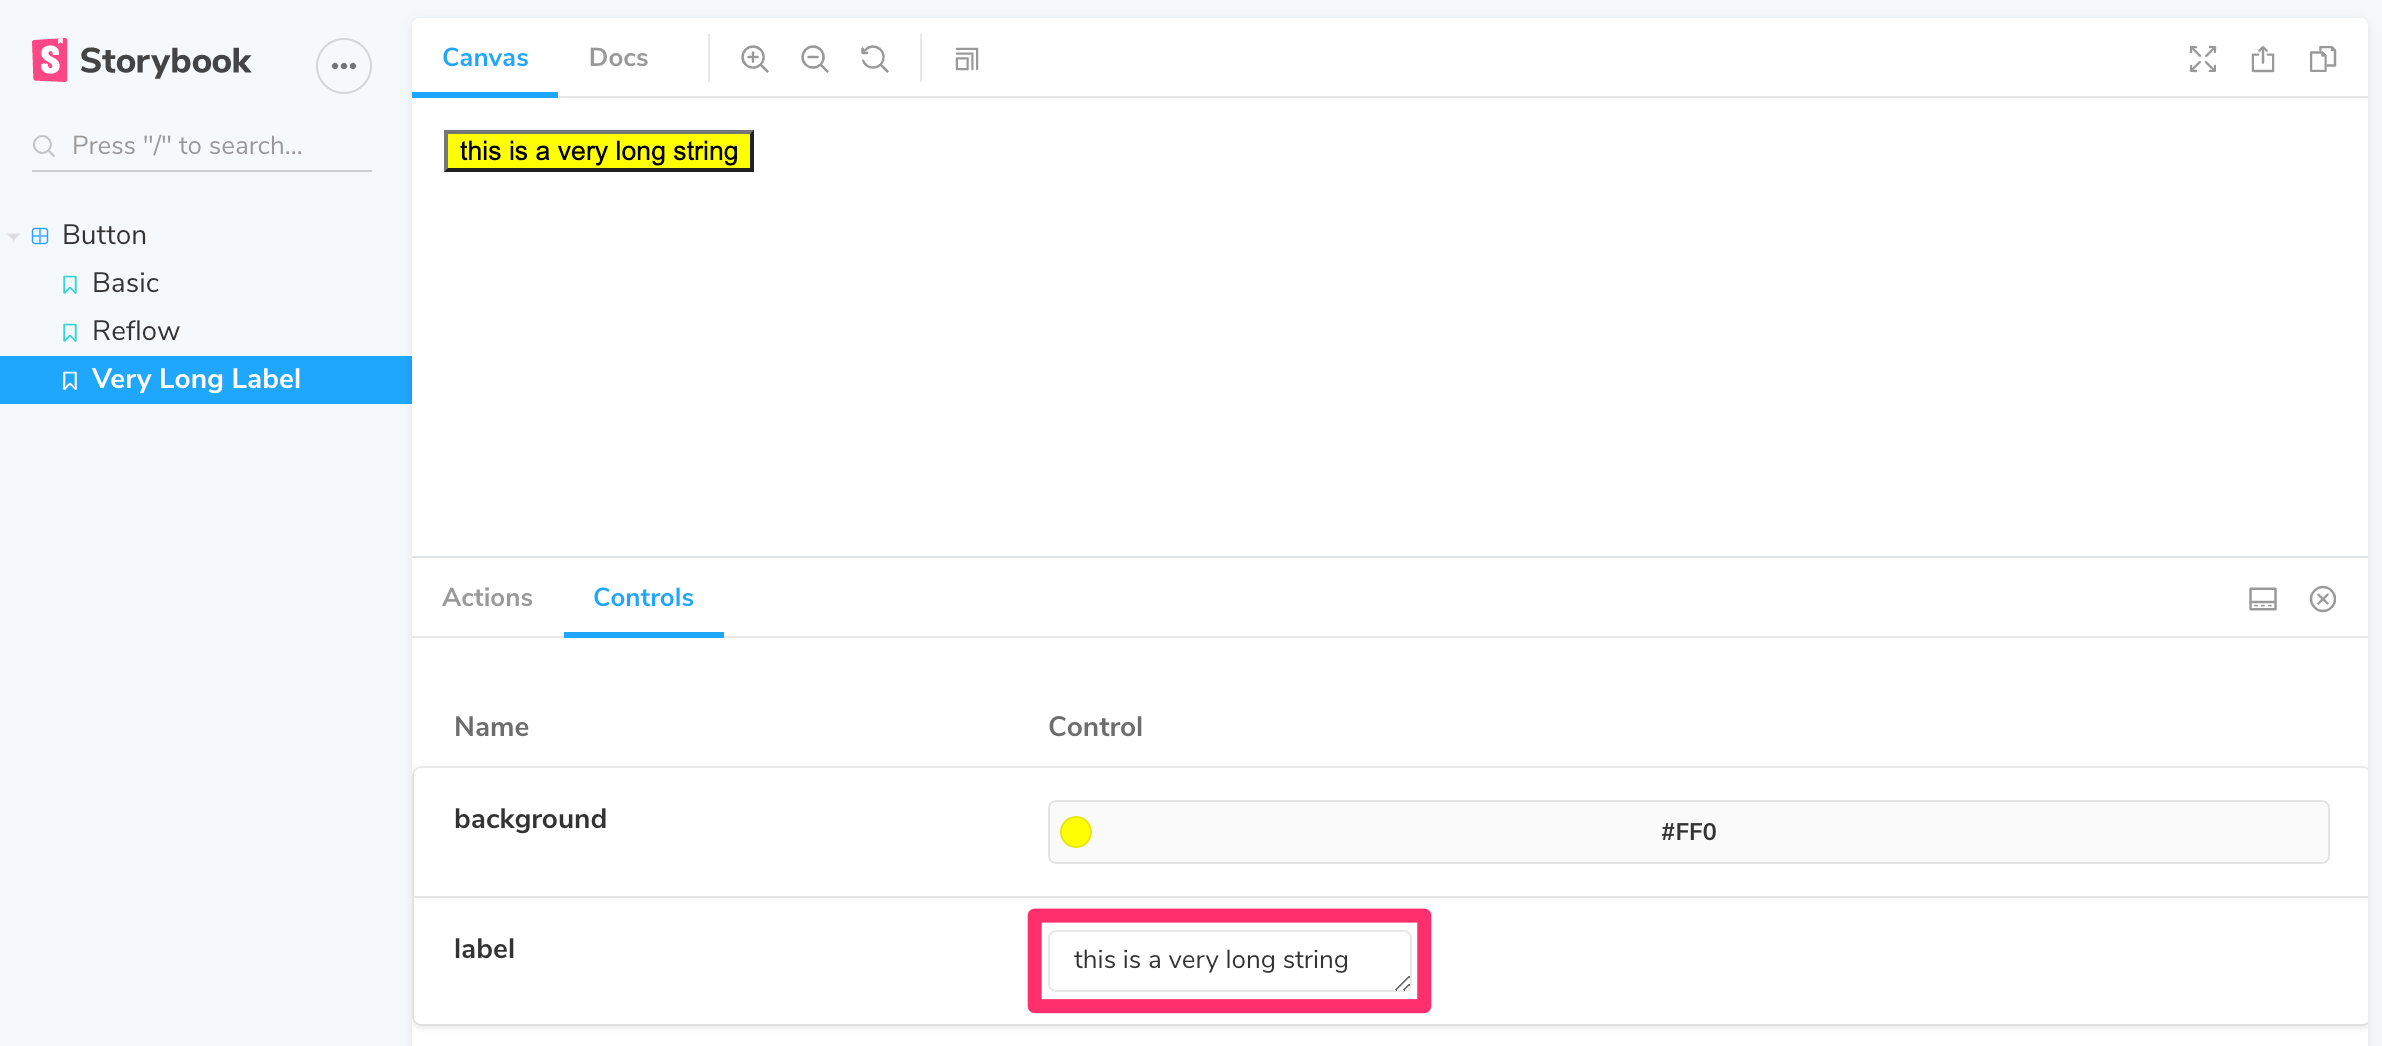
Task: Focus the label text input field
Action: click(x=1228, y=960)
